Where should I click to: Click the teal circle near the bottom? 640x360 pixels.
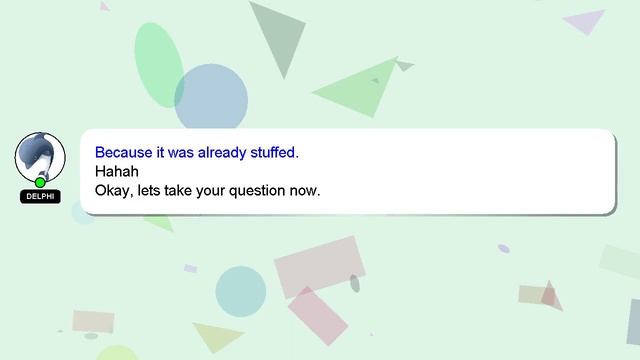[241, 291]
